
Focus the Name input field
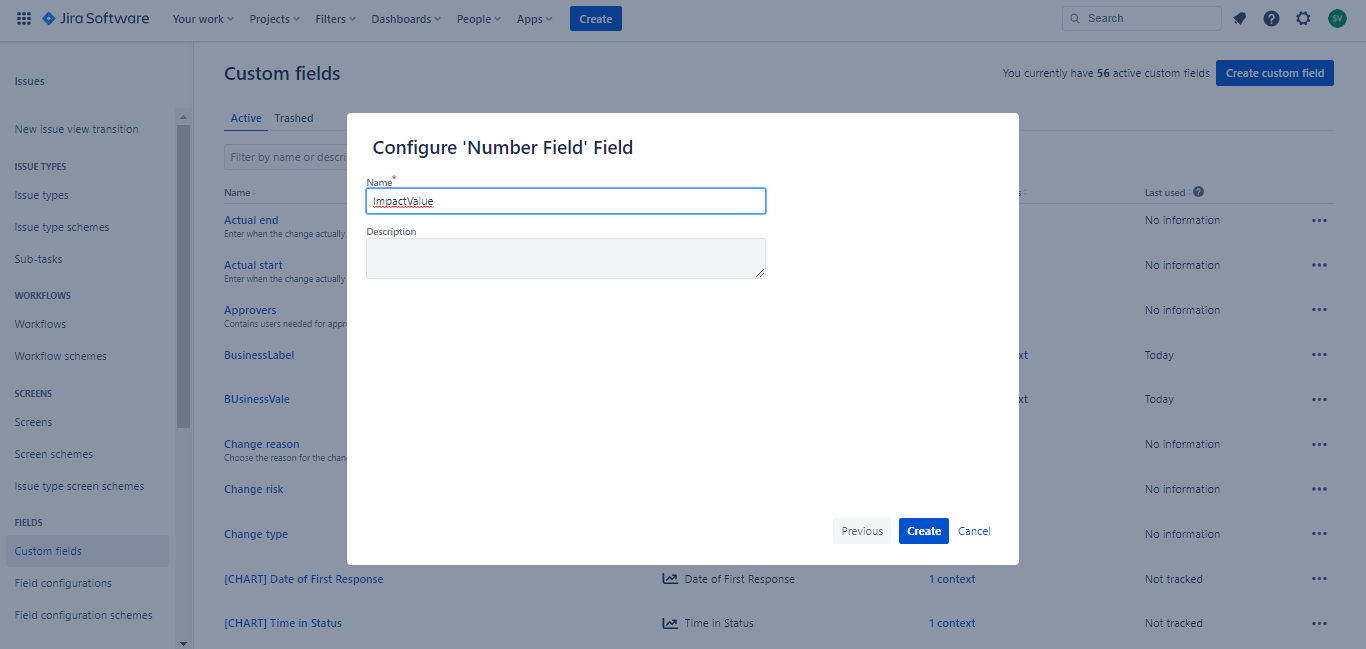(x=565, y=201)
